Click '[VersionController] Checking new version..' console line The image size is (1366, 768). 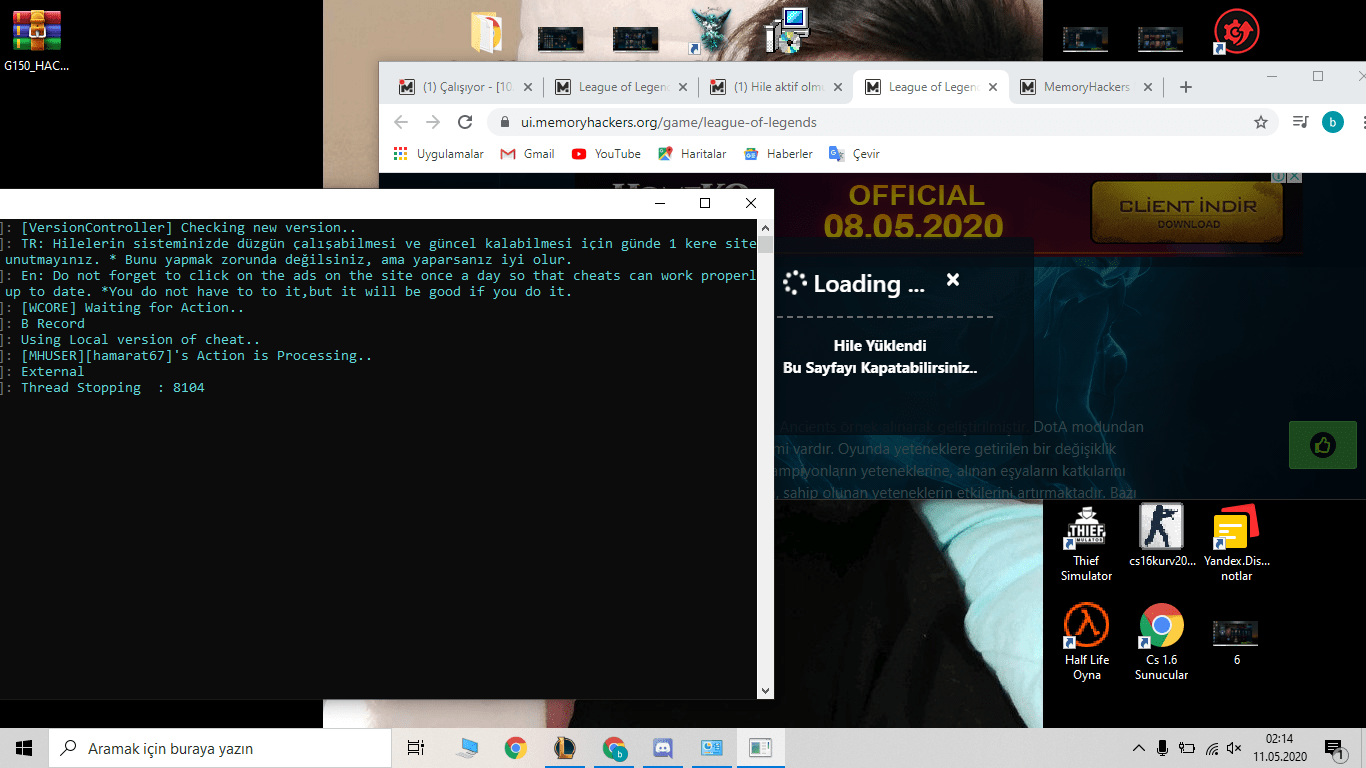189,228
